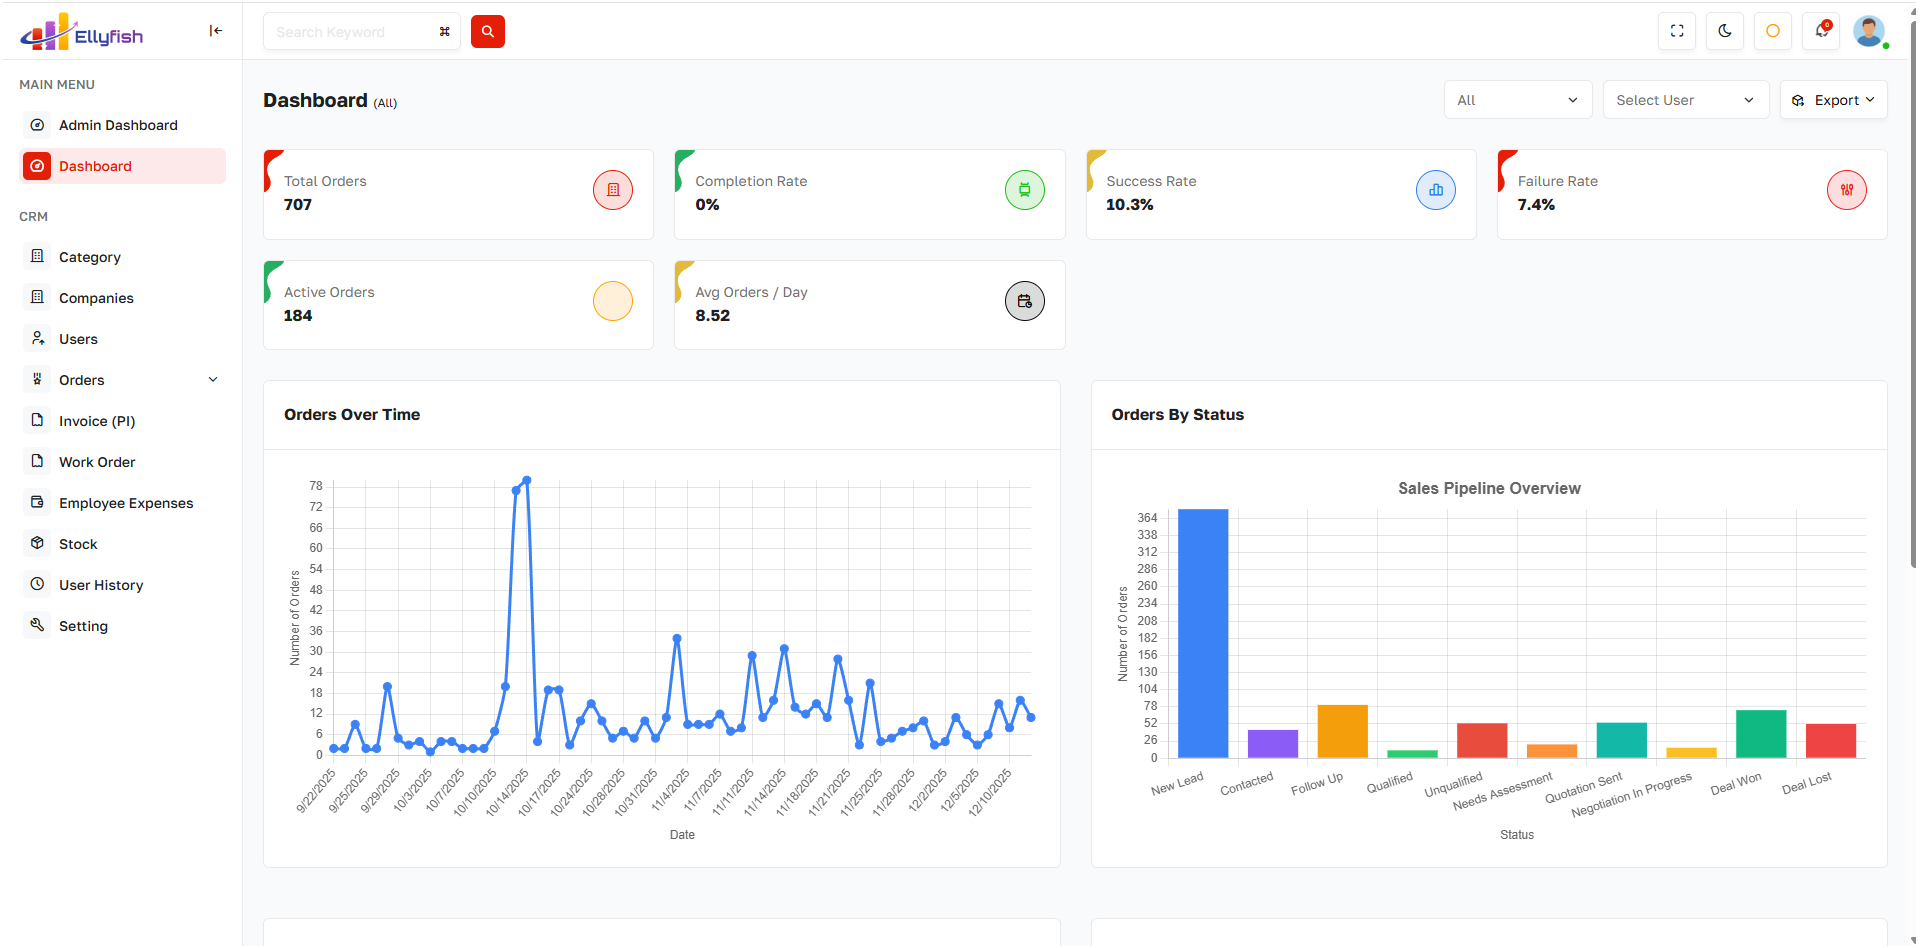
Task: Open the Select User dropdown
Action: 1685,100
